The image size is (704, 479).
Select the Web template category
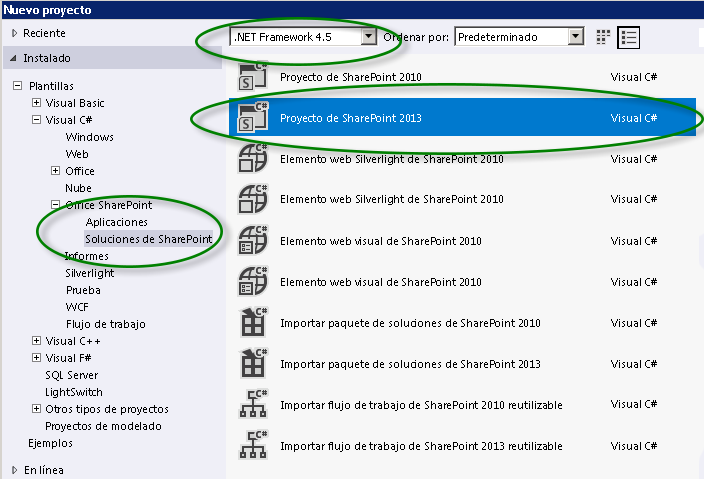(77, 154)
